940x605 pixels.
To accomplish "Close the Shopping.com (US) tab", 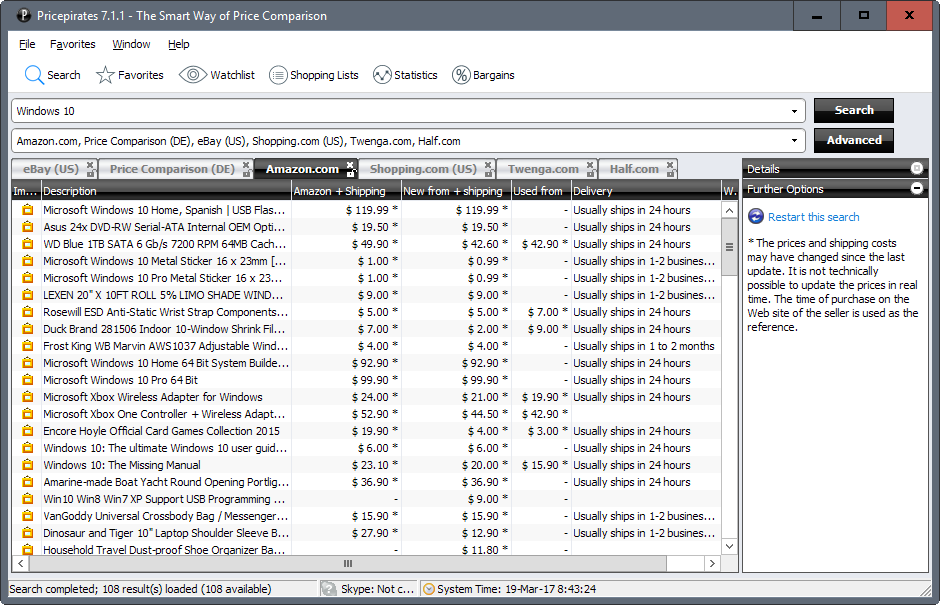I will click(489, 165).
